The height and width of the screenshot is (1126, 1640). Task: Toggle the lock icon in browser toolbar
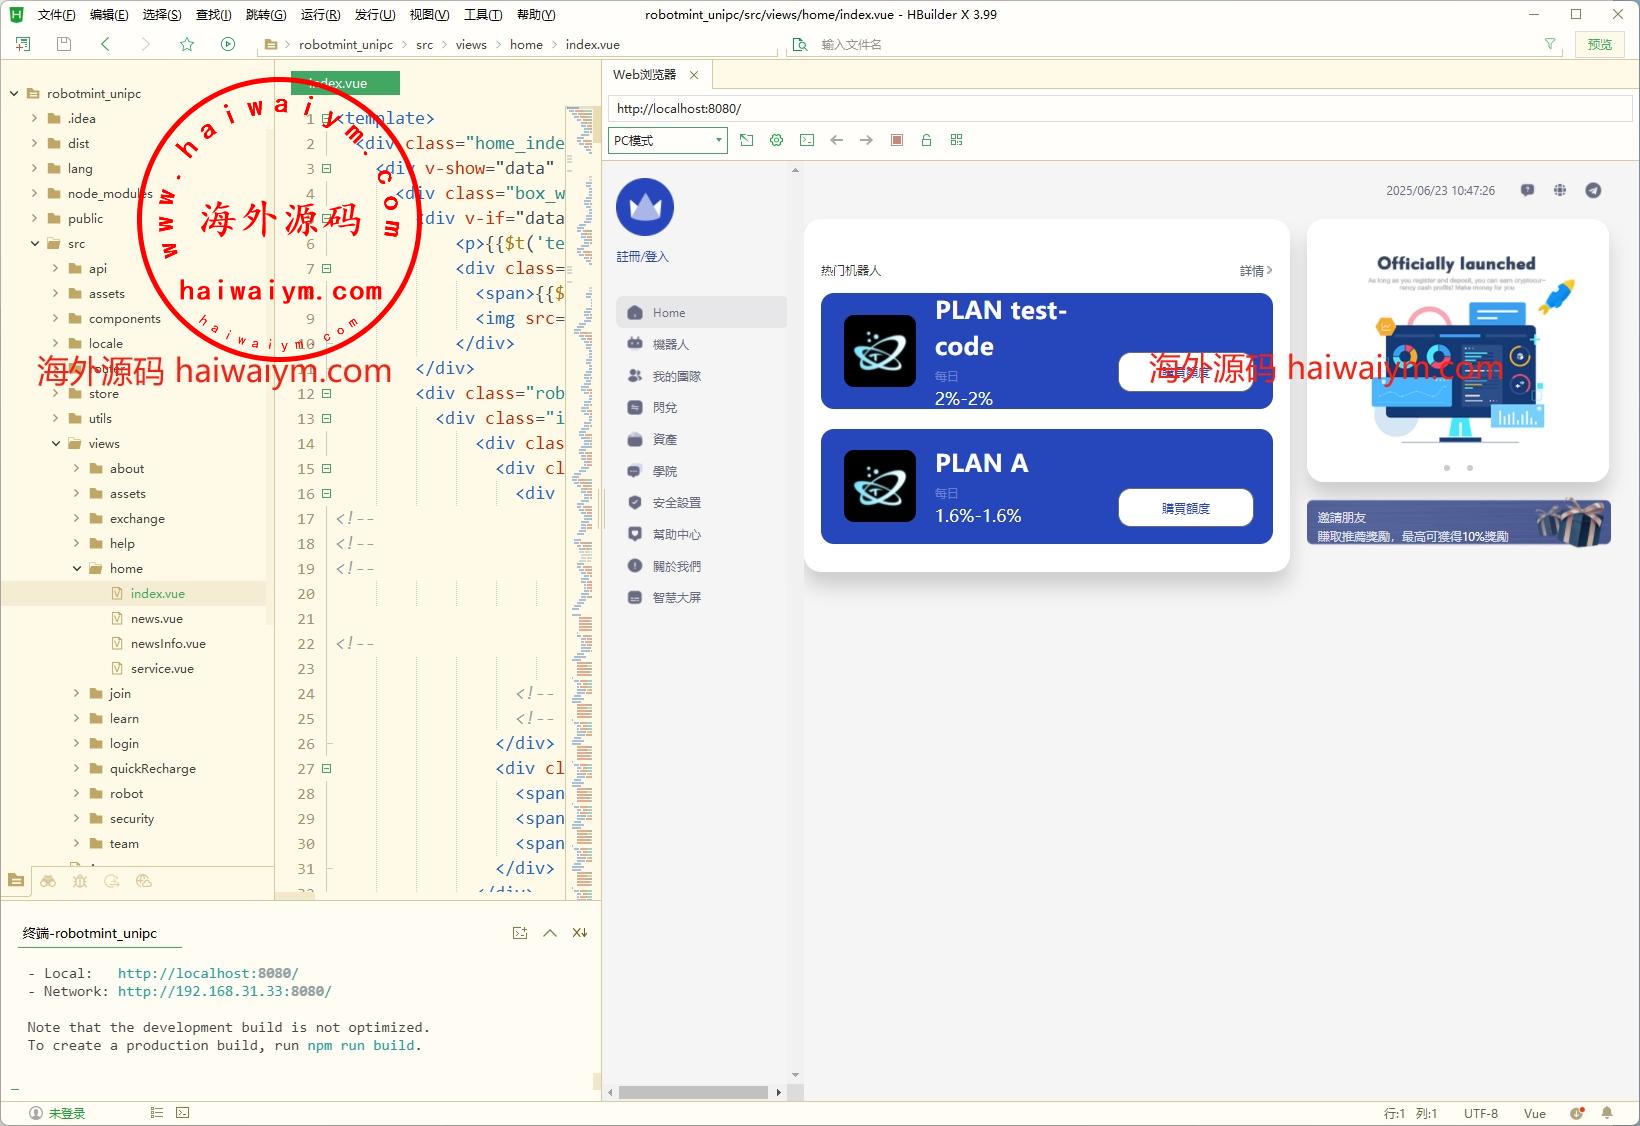(926, 140)
